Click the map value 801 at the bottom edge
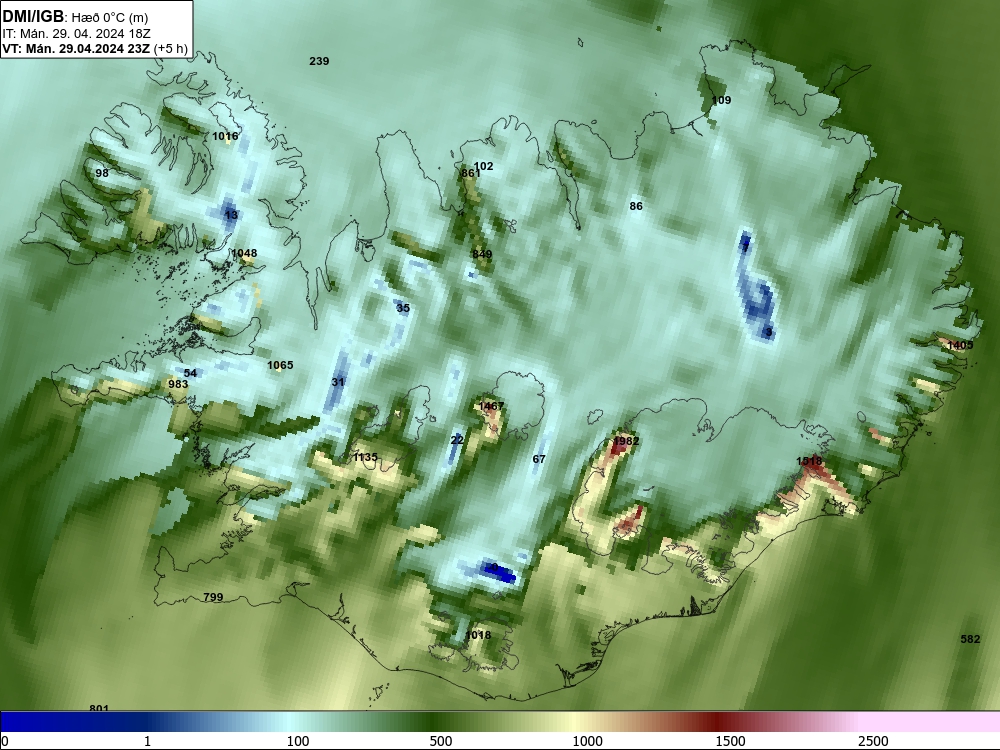This screenshot has height=750, width=1000. (99, 707)
